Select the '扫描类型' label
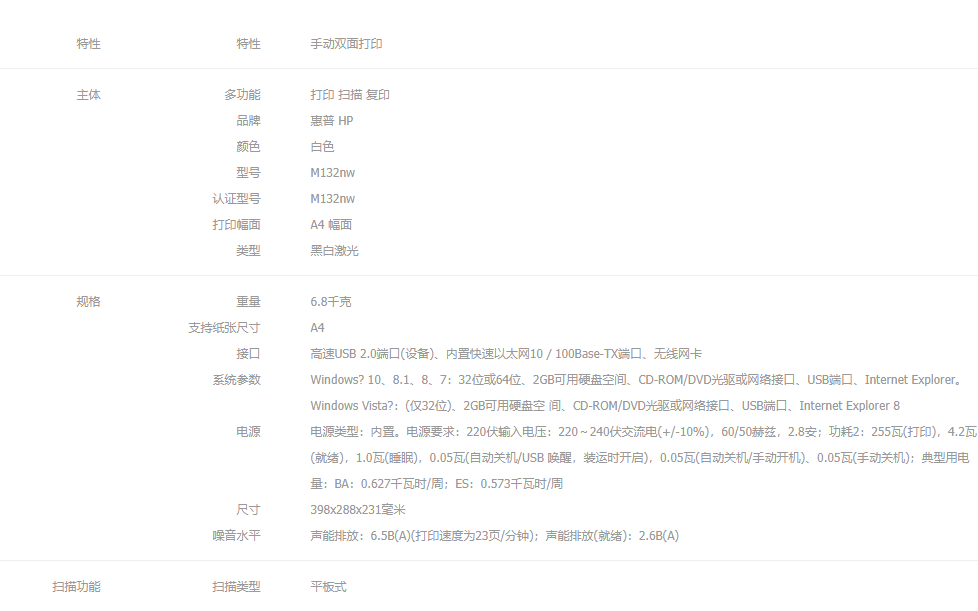The image size is (978, 611). 236,587
